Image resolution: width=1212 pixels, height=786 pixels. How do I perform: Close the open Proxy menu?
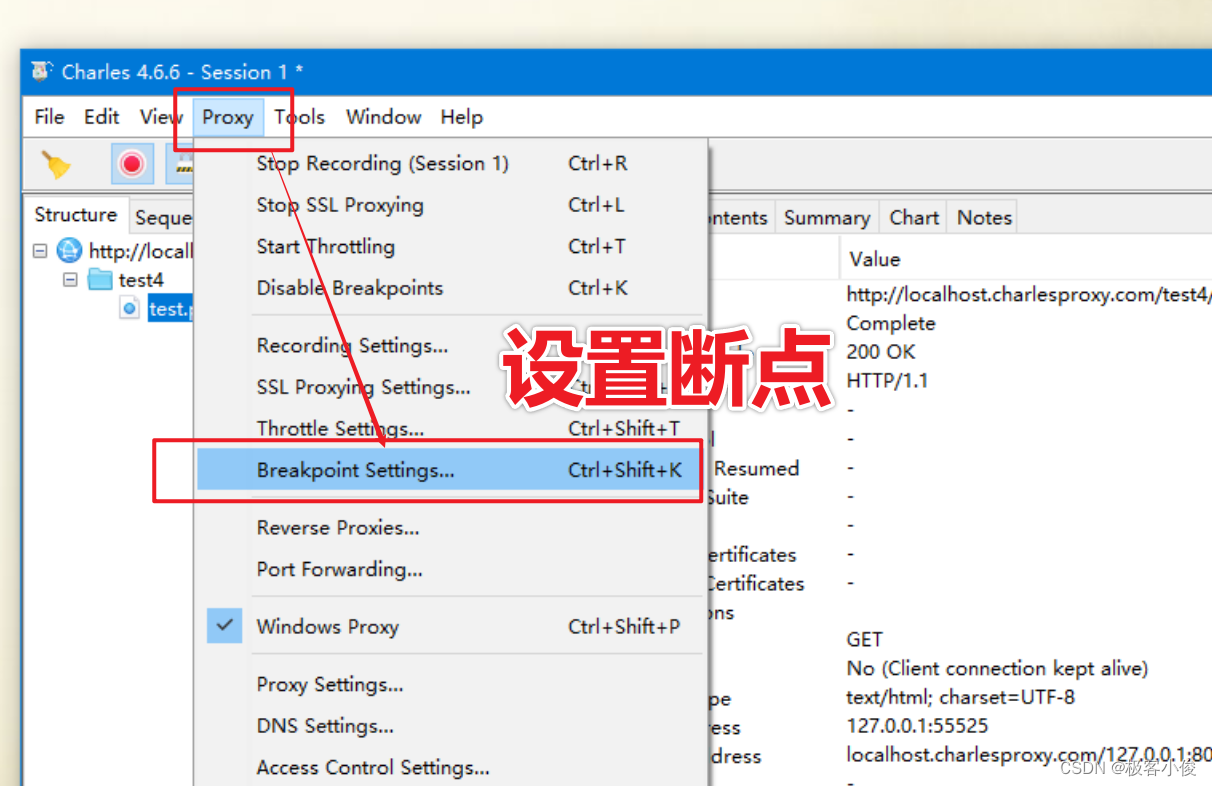[228, 117]
